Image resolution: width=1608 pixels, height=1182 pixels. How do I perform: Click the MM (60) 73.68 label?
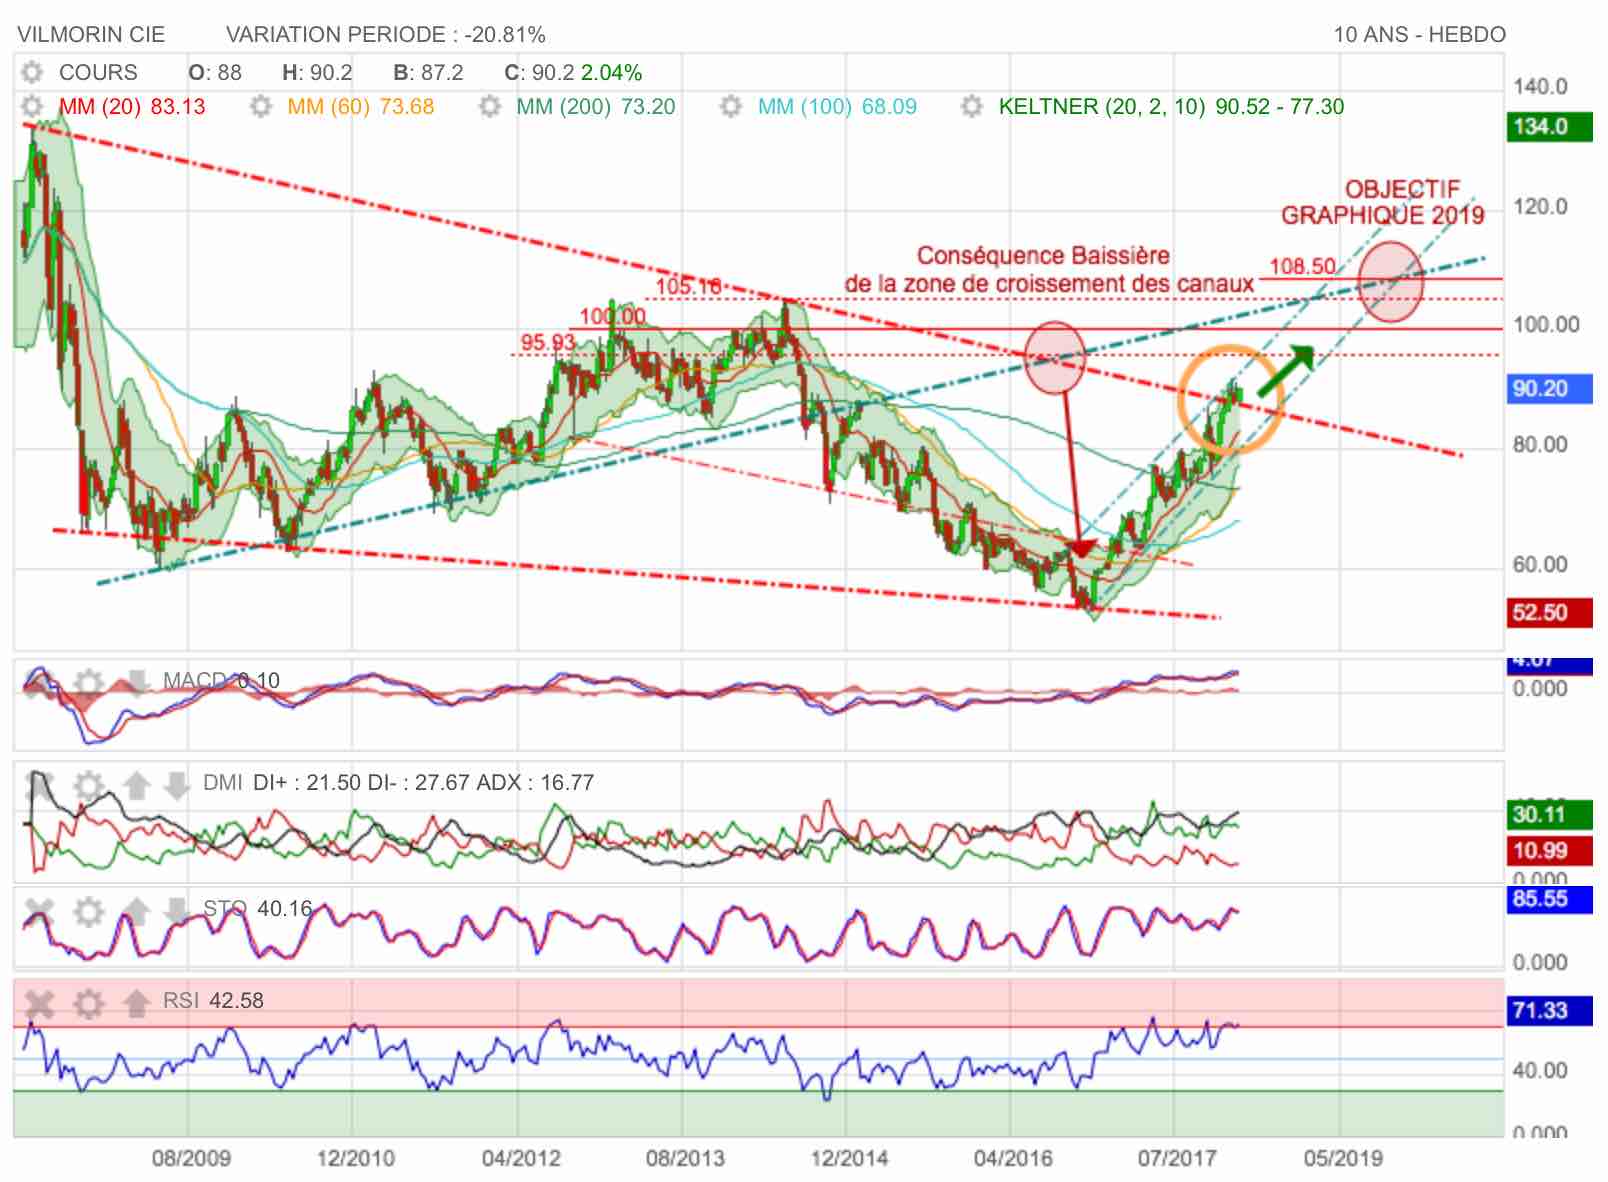point(361,106)
